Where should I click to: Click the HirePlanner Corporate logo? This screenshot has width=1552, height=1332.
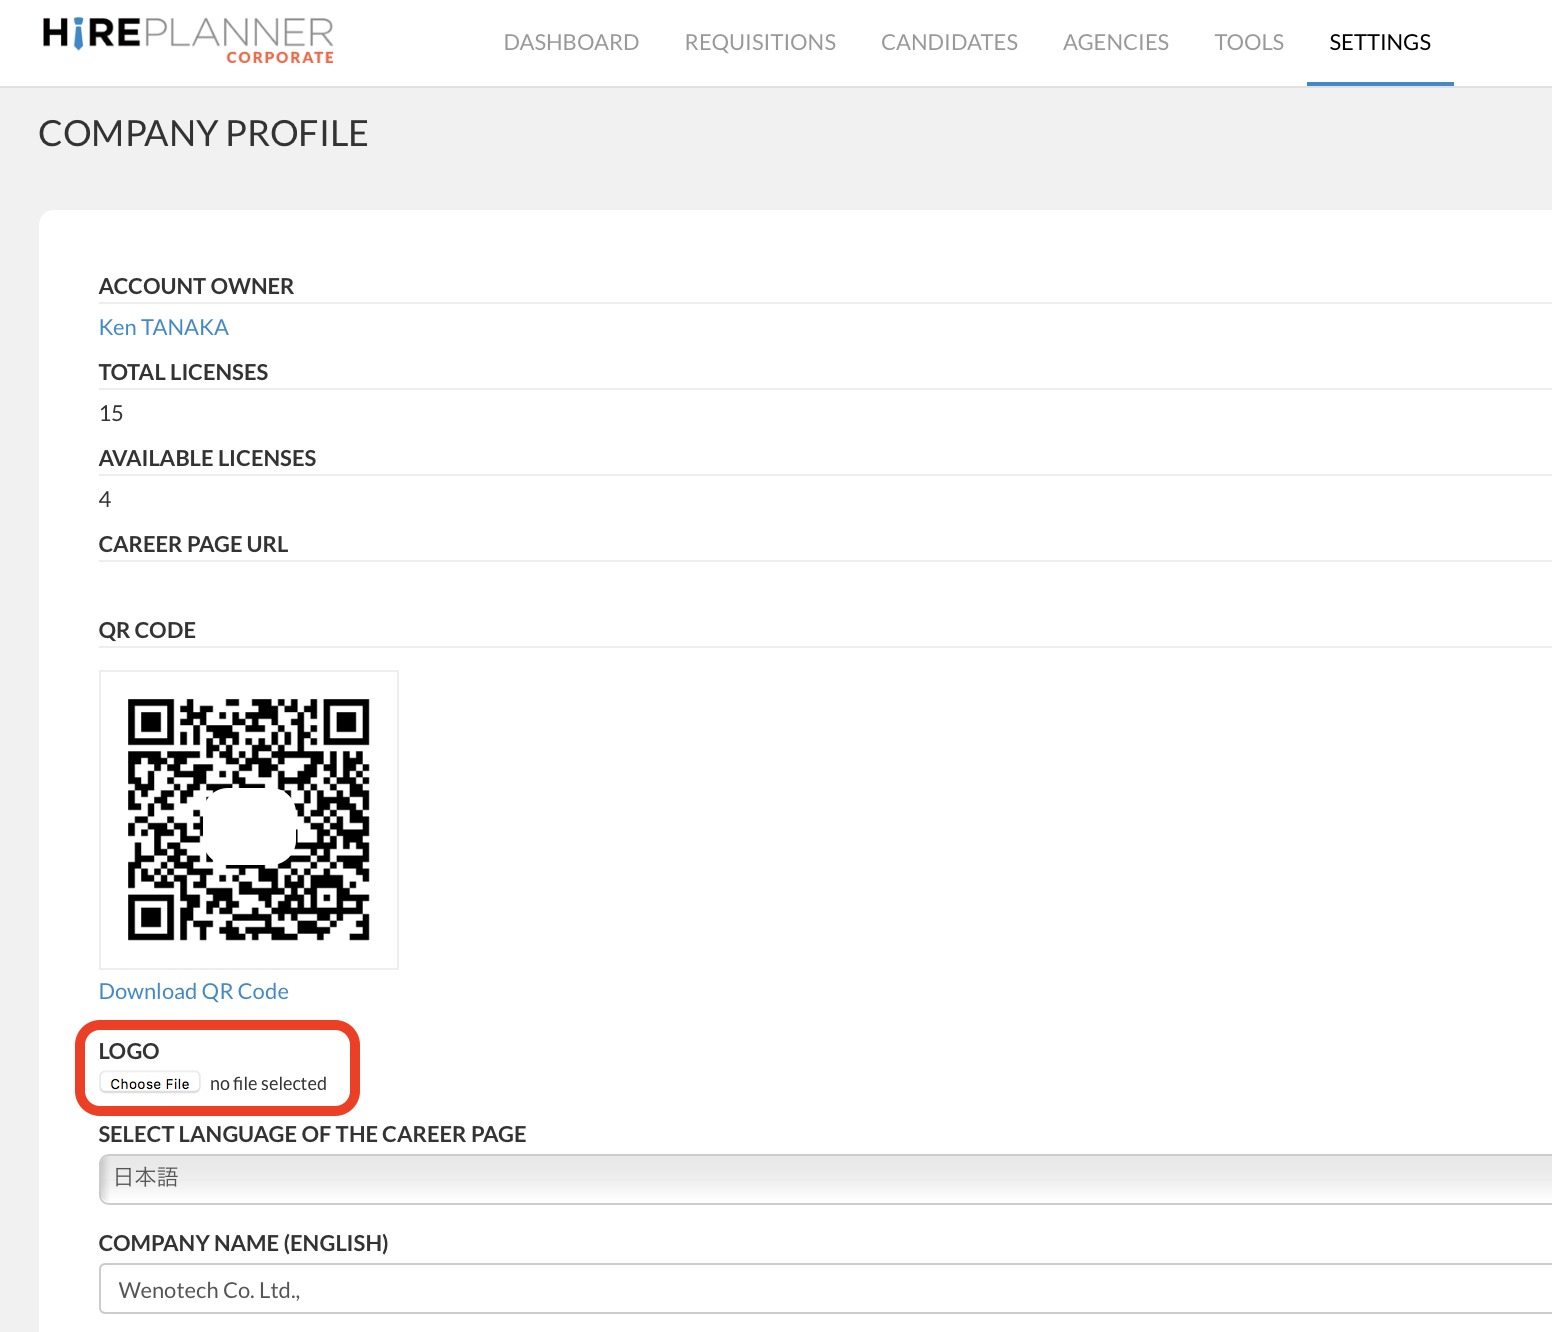pos(188,40)
